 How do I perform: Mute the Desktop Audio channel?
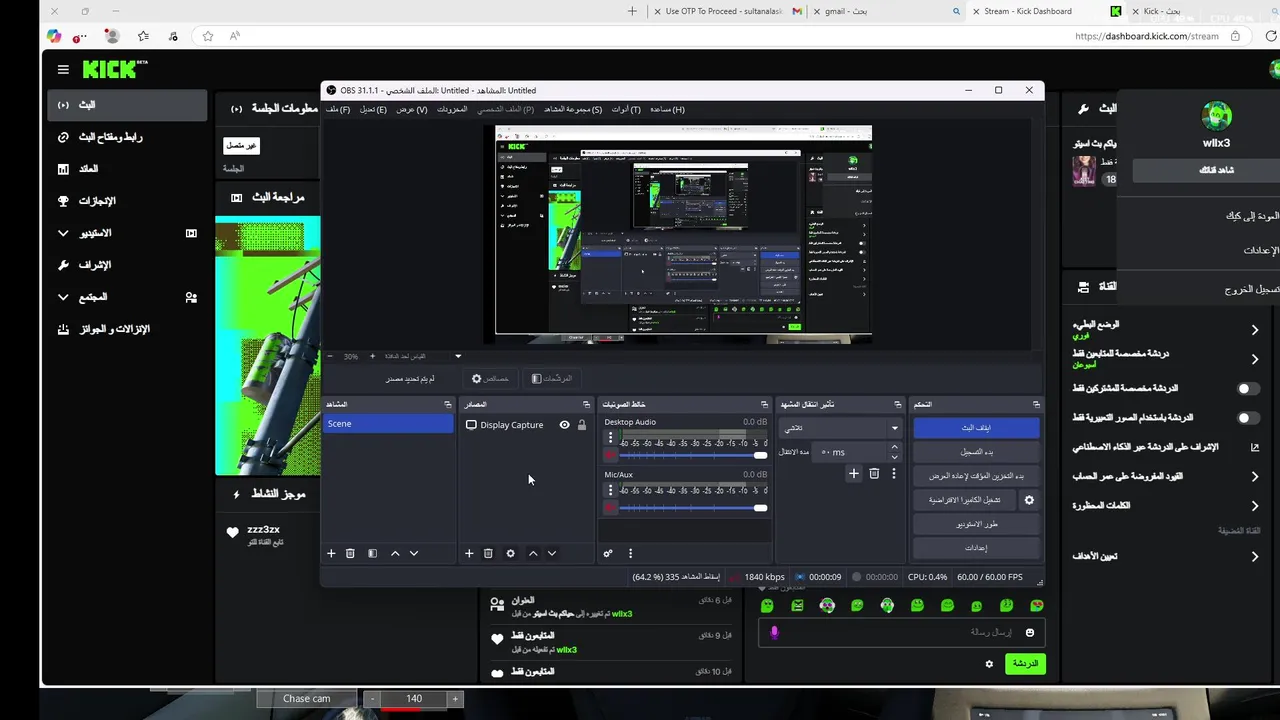point(610,455)
